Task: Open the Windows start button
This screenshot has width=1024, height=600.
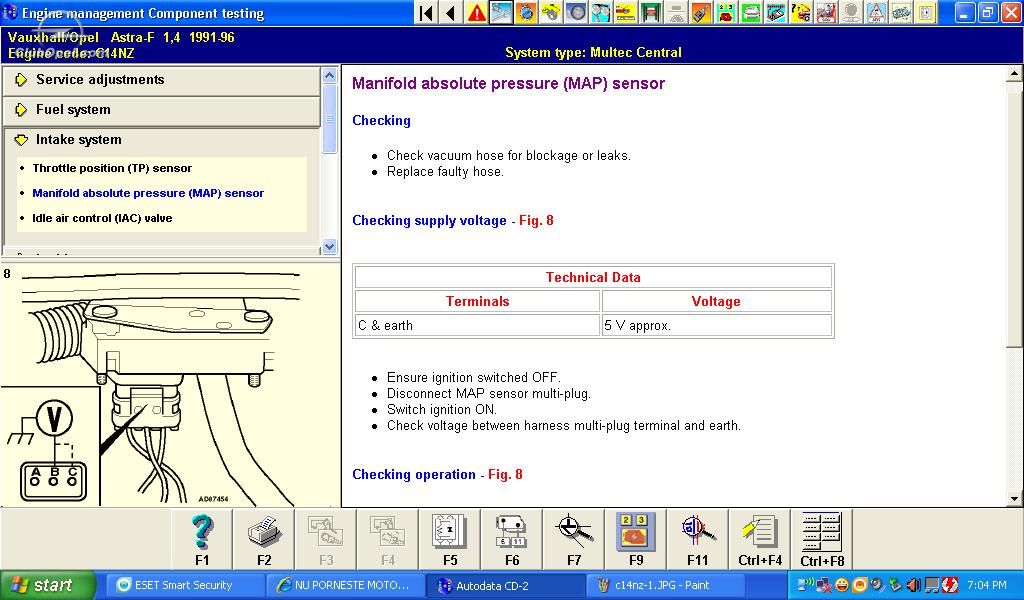Action: (48, 585)
